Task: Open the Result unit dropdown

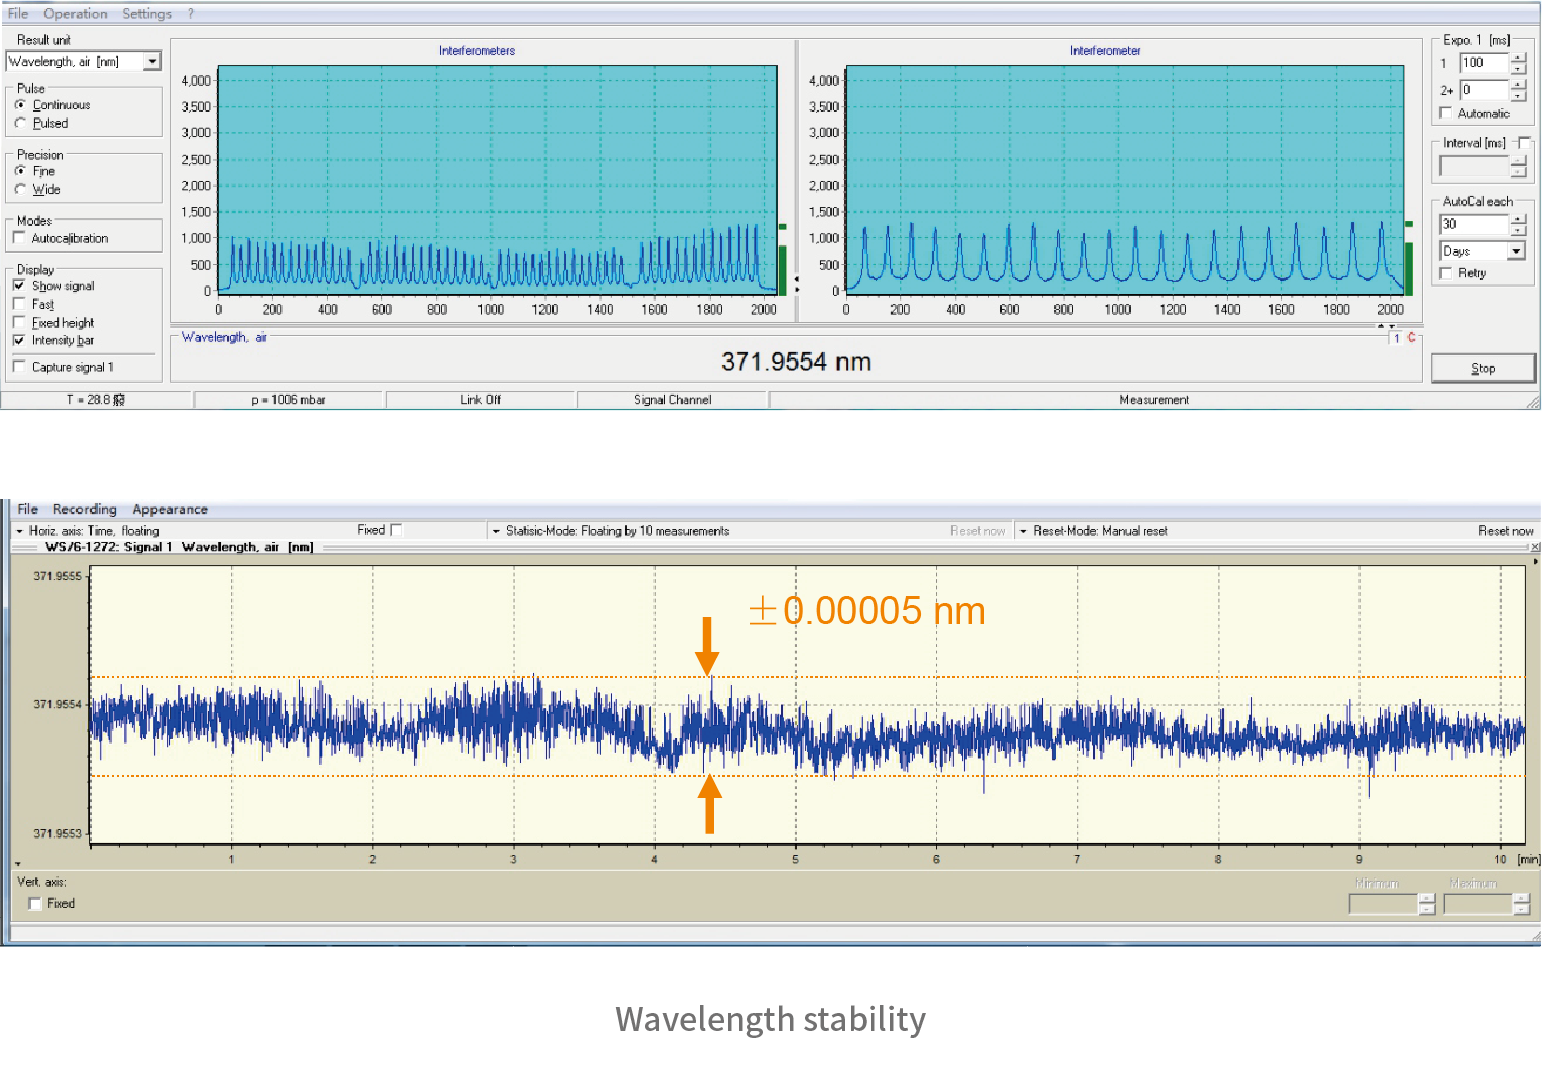Action: (x=152, y=62)
